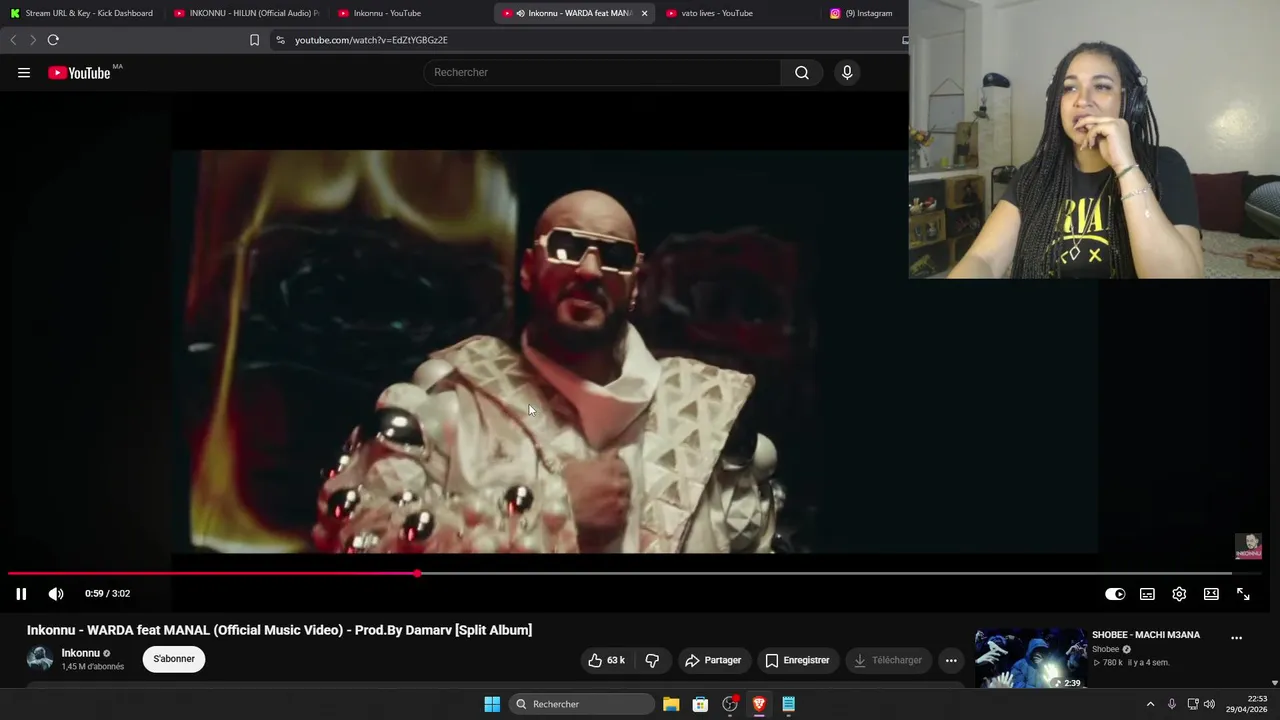Click the 1,45 M d'abonnés subscriber count
The height and width of the screenshot is (720, 1280).
(93, 667)
